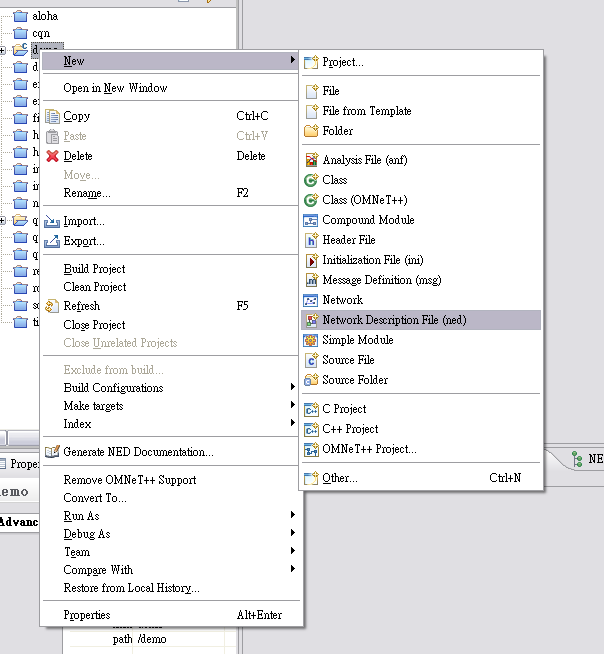Select the Class (OMNeT++) icon
Screen dimensions: 604x654
tap(312, 200)
